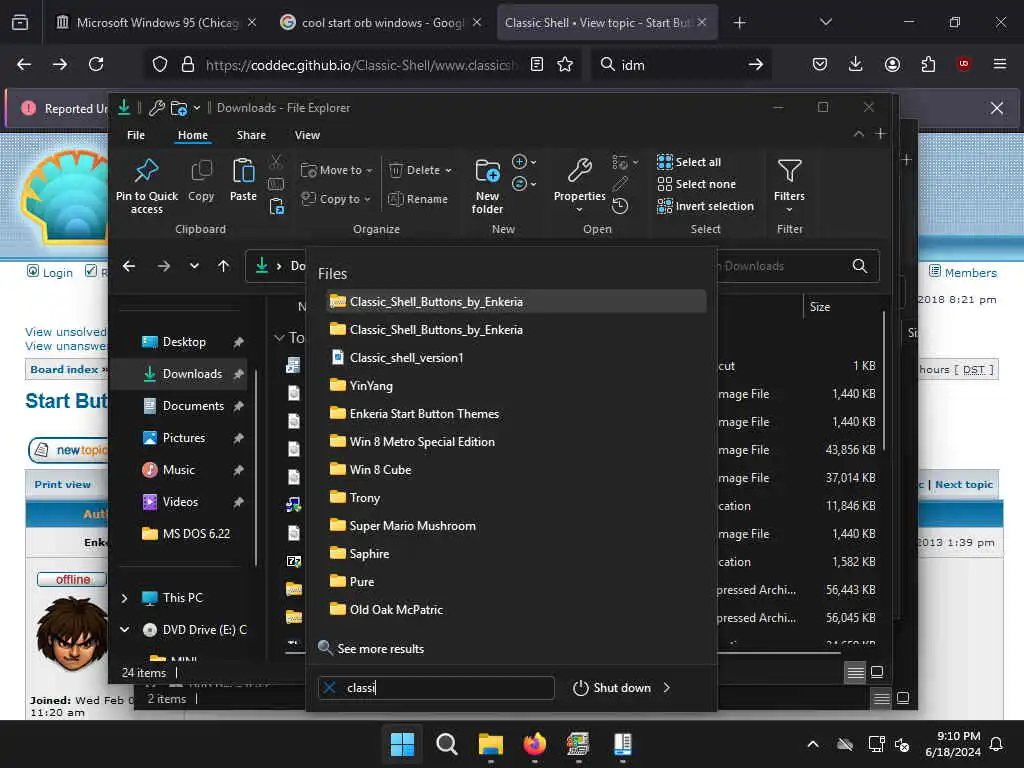The width and height of the screenshot is (1024, 768).
Task: Open File Explorer from taskbar
Action: (490, 744)
